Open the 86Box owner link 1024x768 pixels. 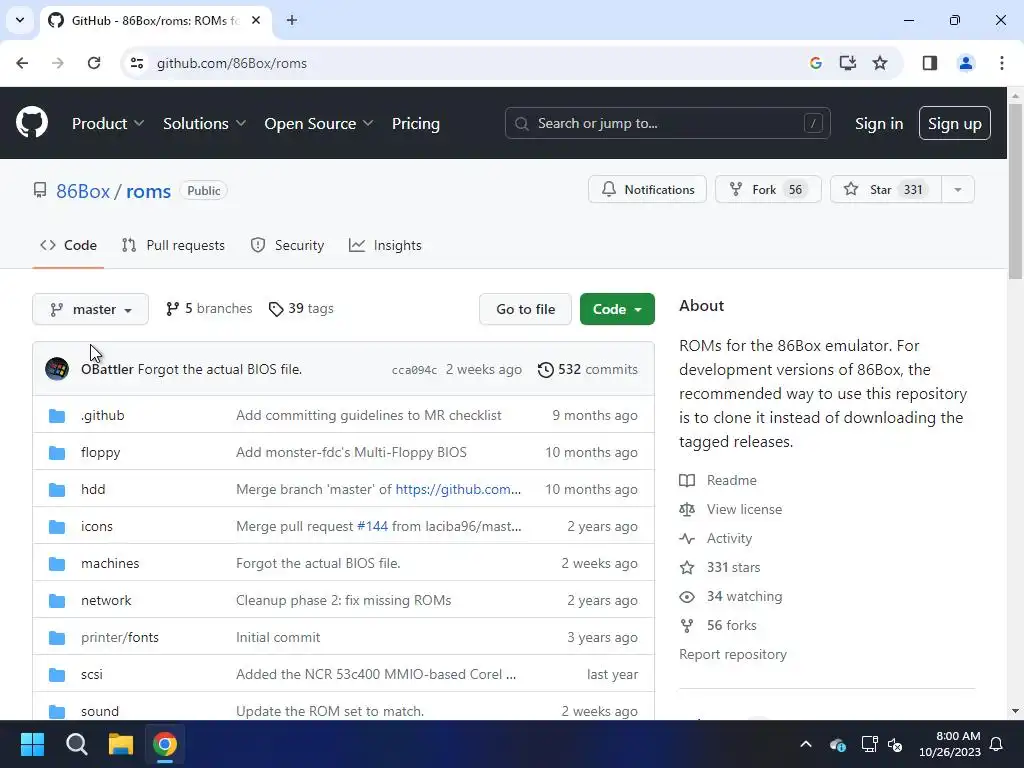(83, 191)
